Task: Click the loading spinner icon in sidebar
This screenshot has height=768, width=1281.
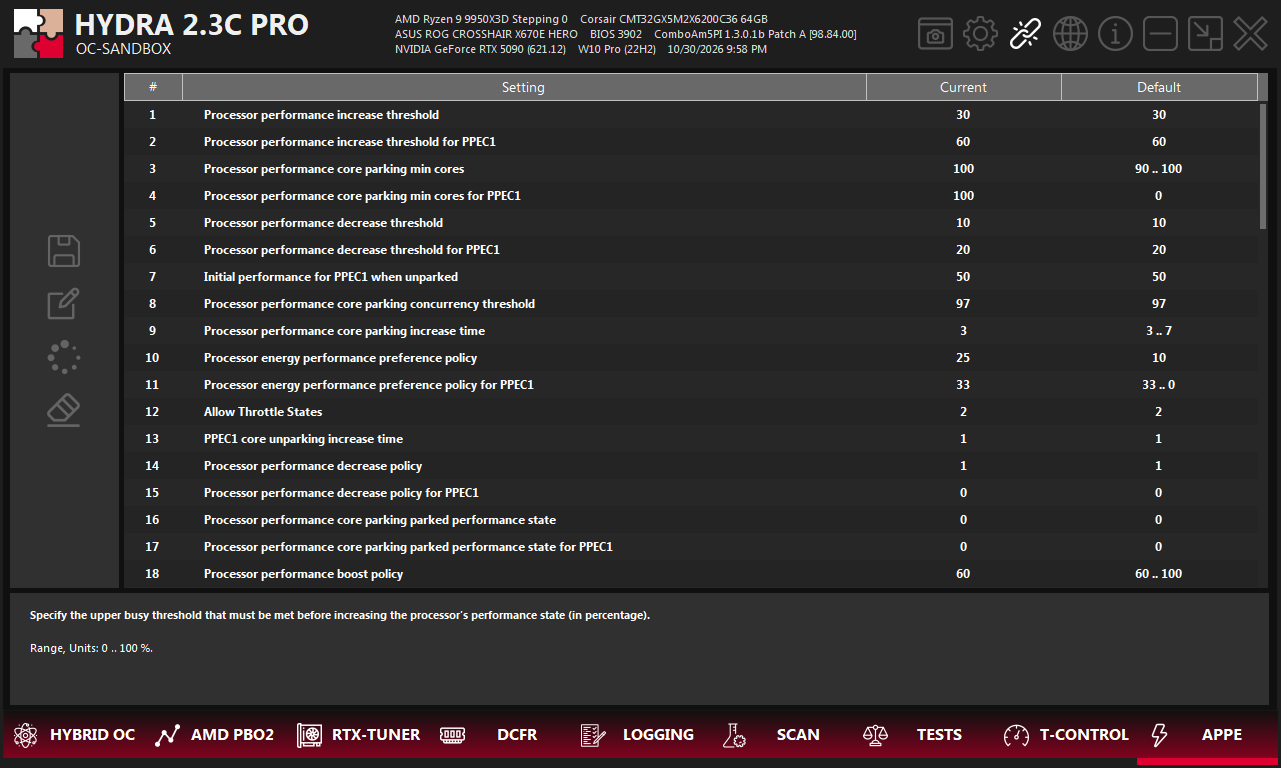Action: (x=64, y=357)
